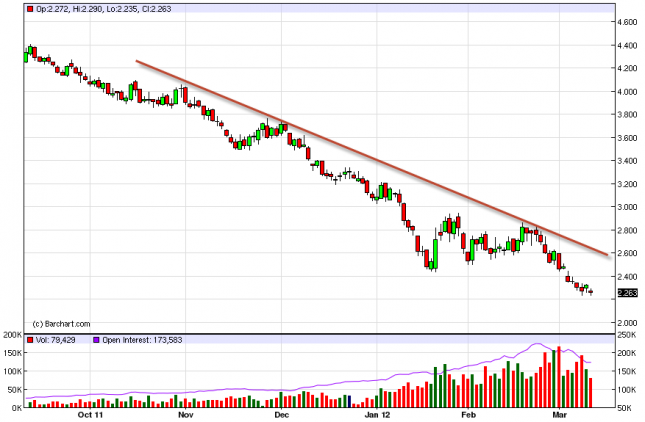The height and width of the screenshot is (422, 645).
Task: Click the 0K left volume axis label
Action: point(17,408)
